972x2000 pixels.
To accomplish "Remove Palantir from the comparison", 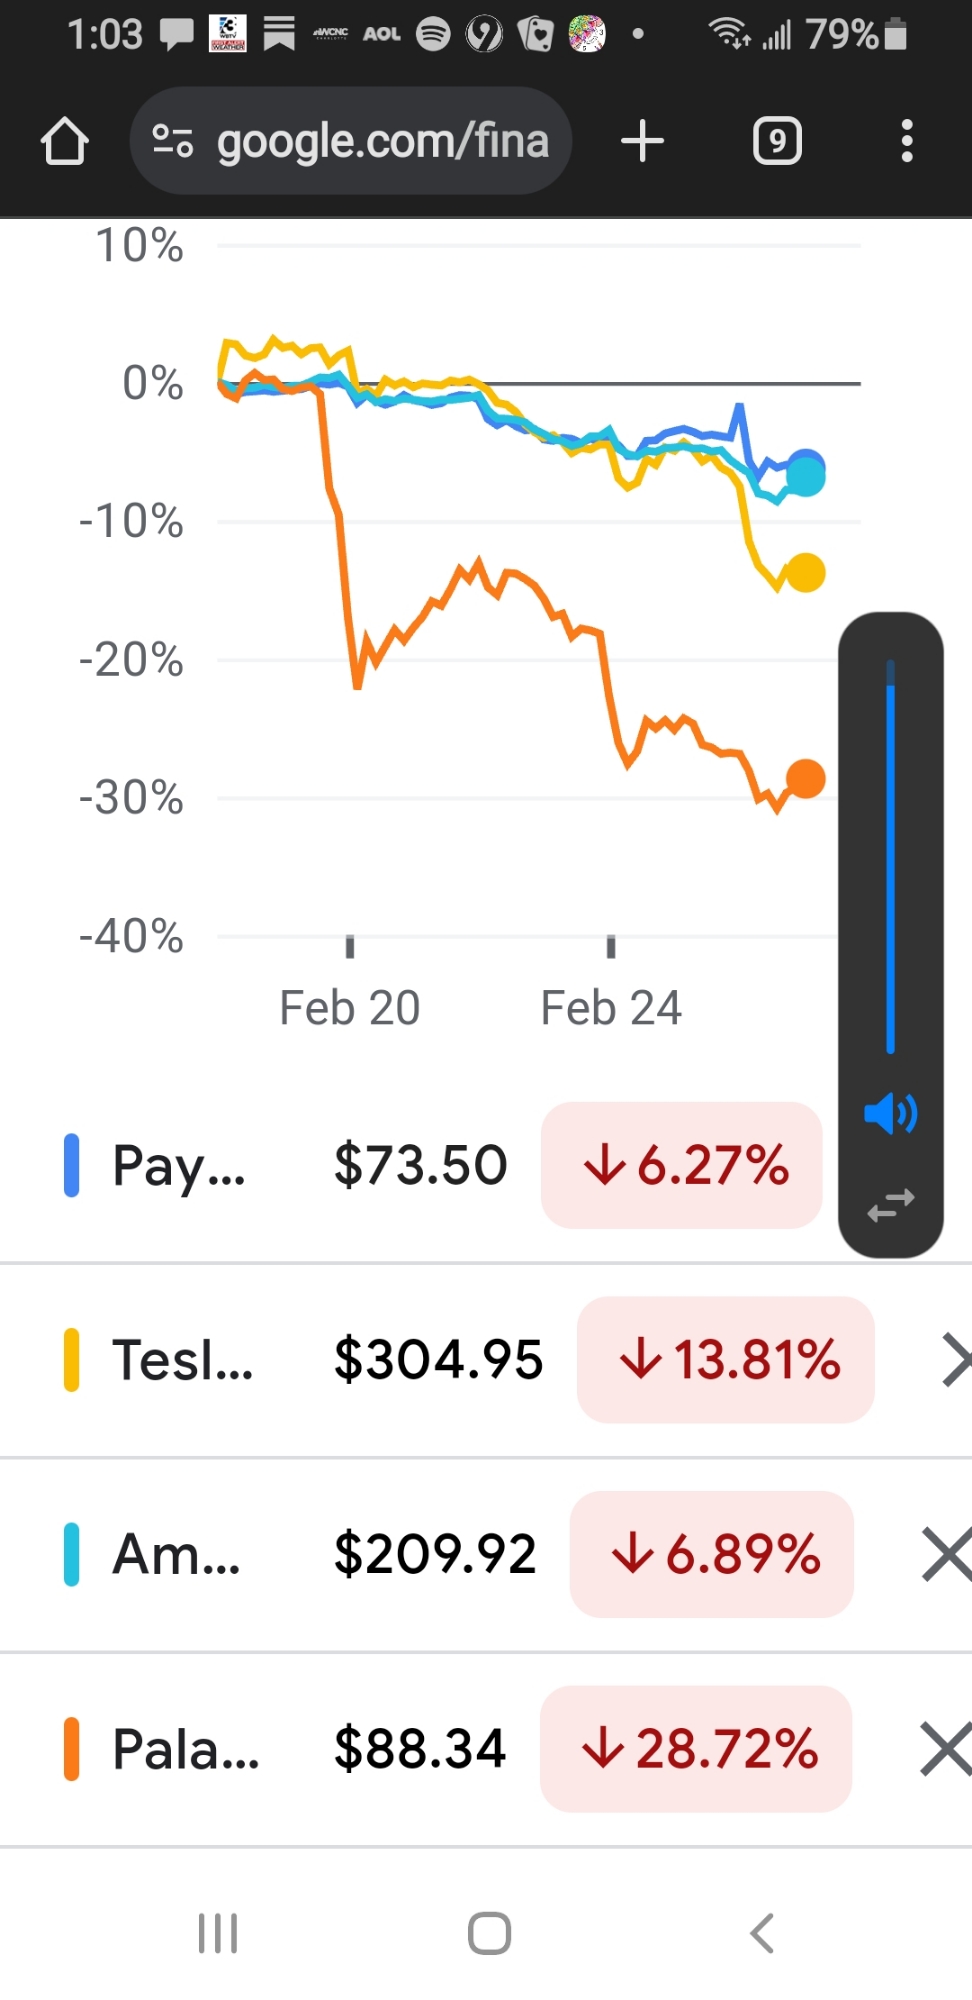I will [945, 1749].
